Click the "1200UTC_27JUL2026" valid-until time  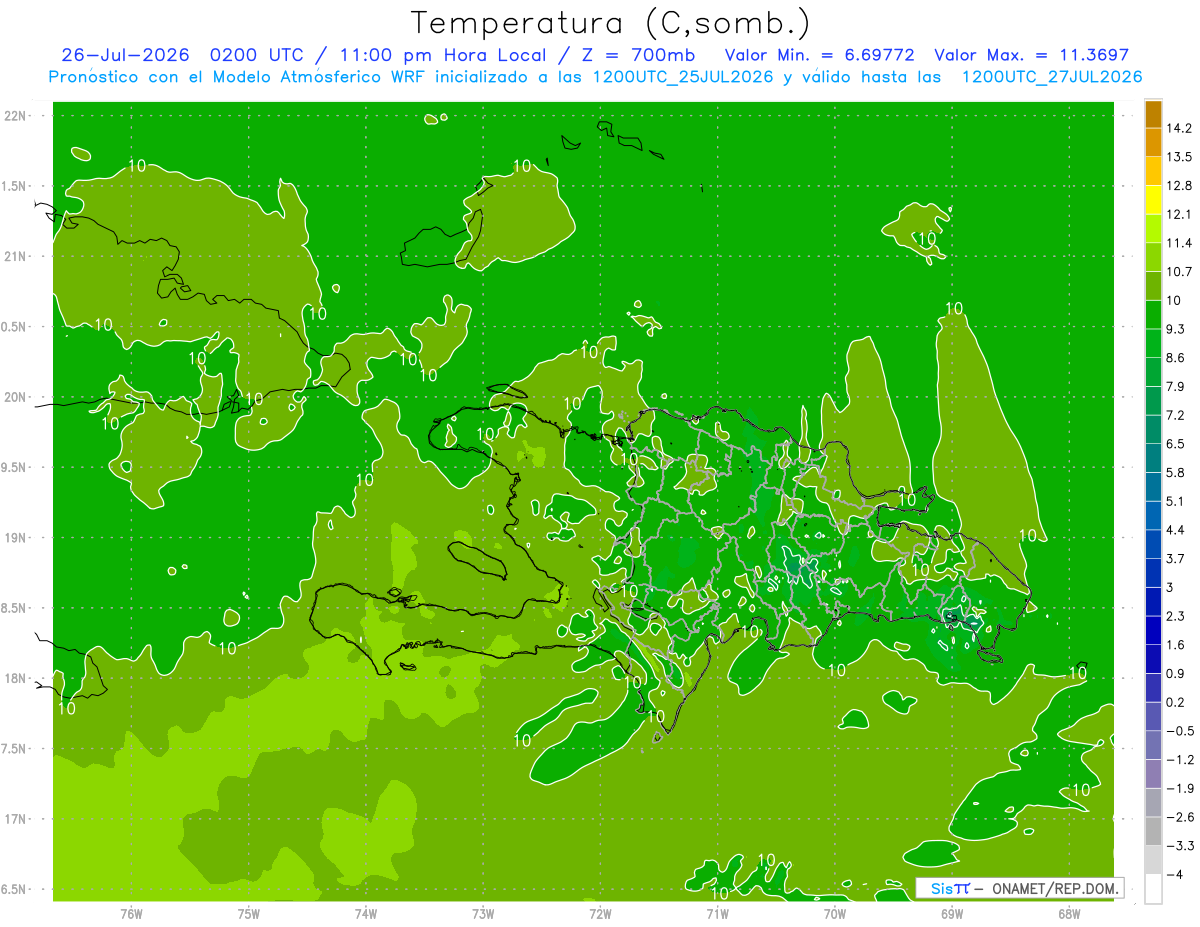1052,77
